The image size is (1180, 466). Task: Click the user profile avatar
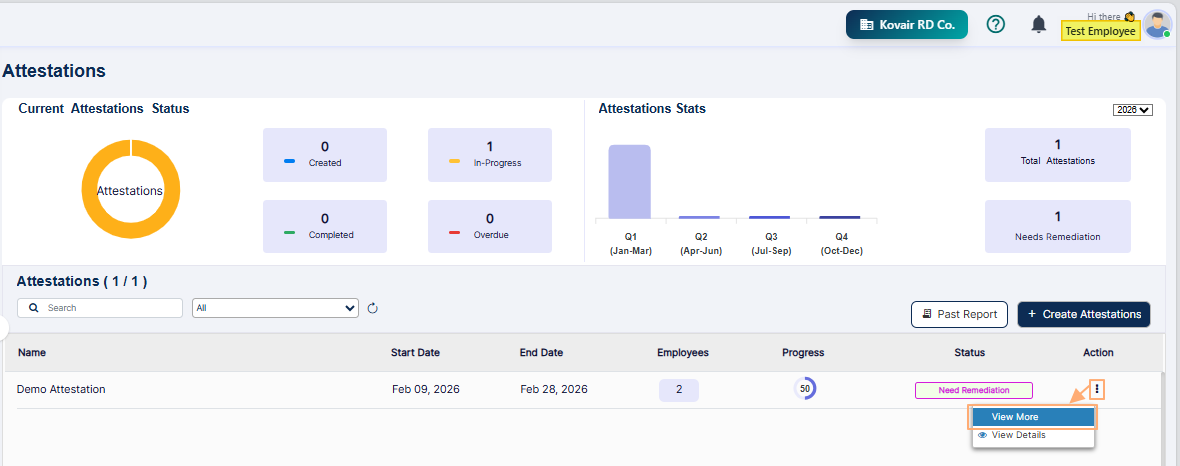(x=1157, y=24)
